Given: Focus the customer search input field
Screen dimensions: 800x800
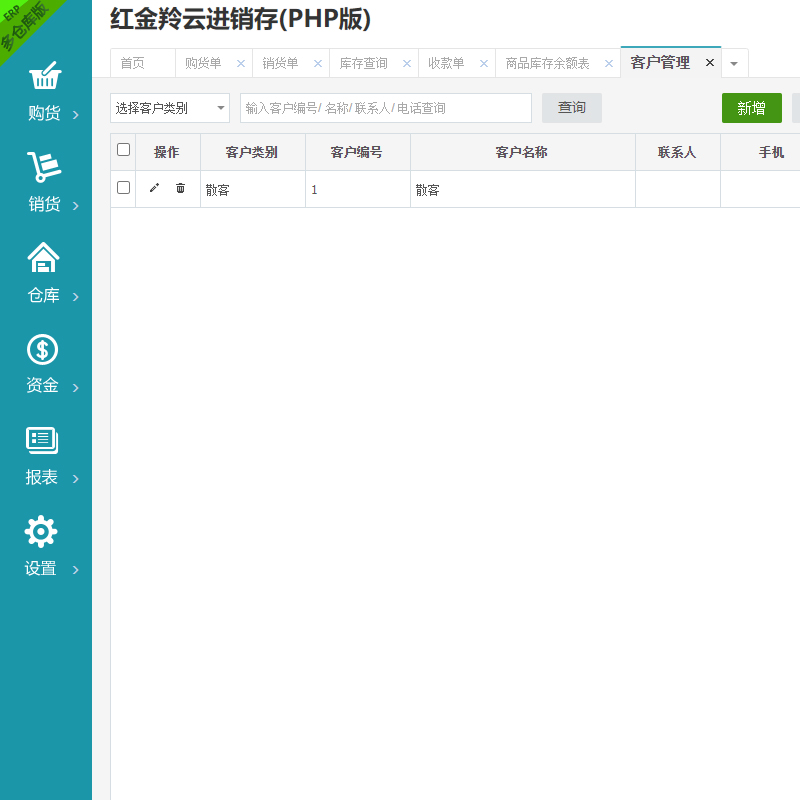Looking at the screenshot, I should pyautogui.click(x=386, y=108).
